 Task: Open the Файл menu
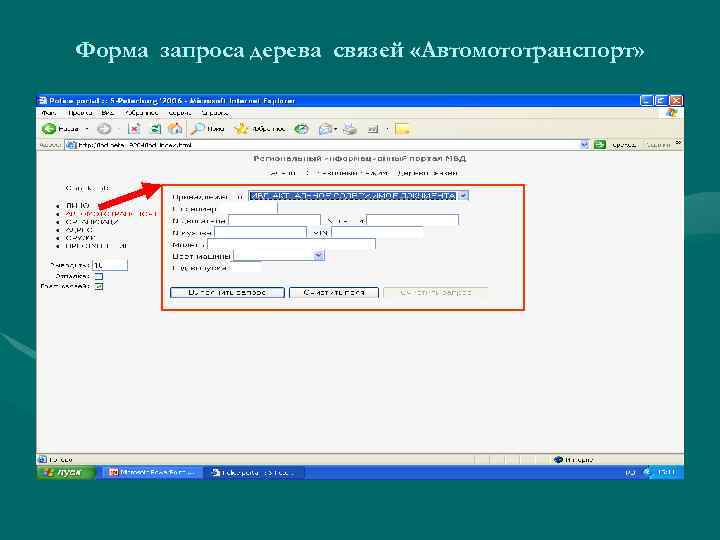(x=49, y=112)
